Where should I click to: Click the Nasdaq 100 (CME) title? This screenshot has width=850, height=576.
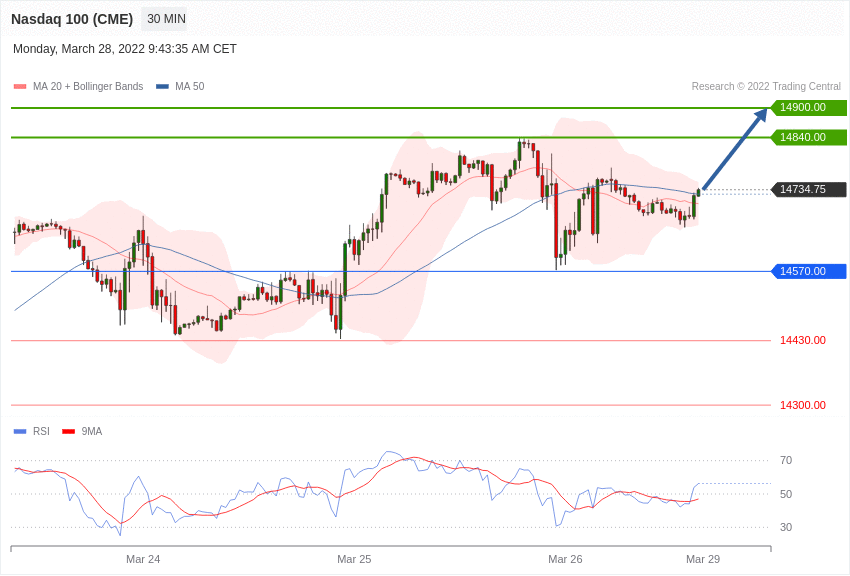(x=72, y=19)
